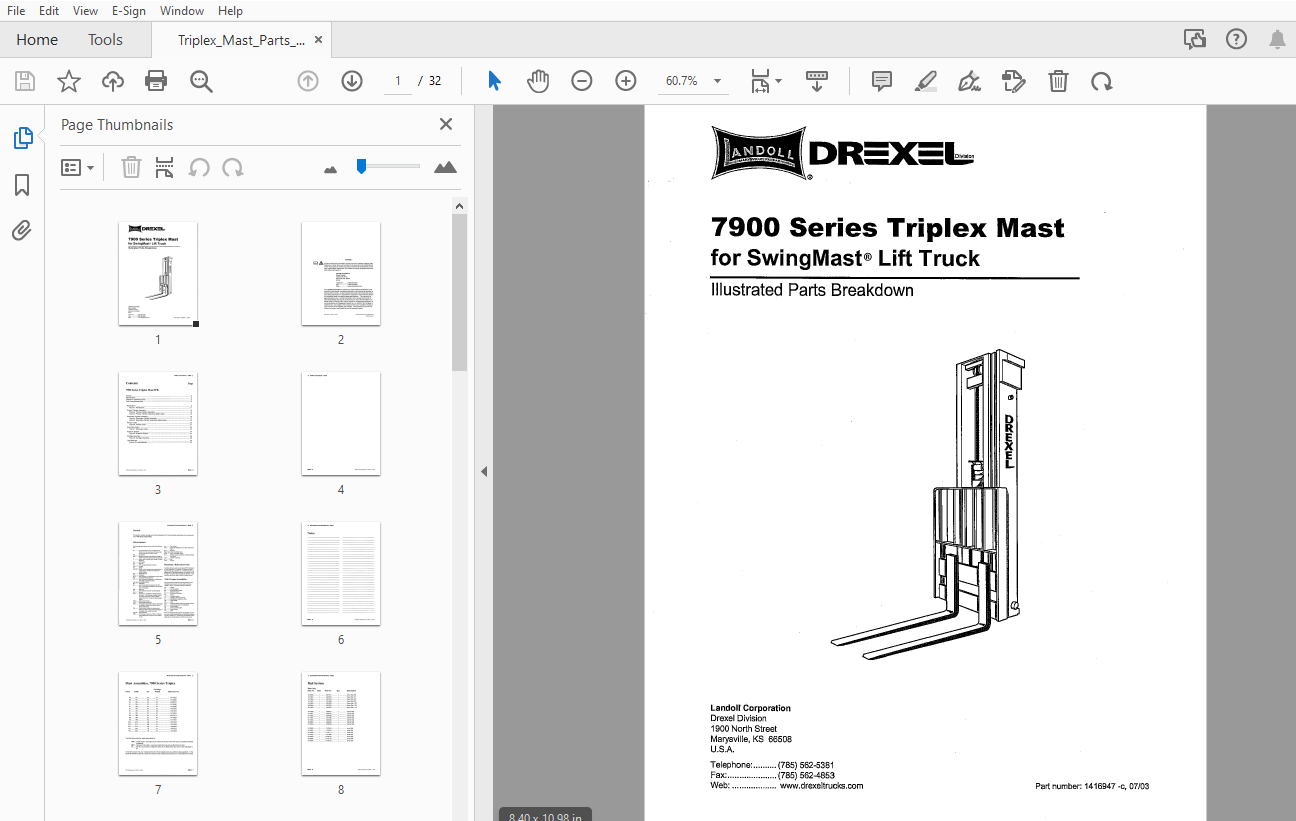This screenshot has width=1296, height=821.
Task: Click the insert pages thumbnail icon
Action: tap(165, 168)
